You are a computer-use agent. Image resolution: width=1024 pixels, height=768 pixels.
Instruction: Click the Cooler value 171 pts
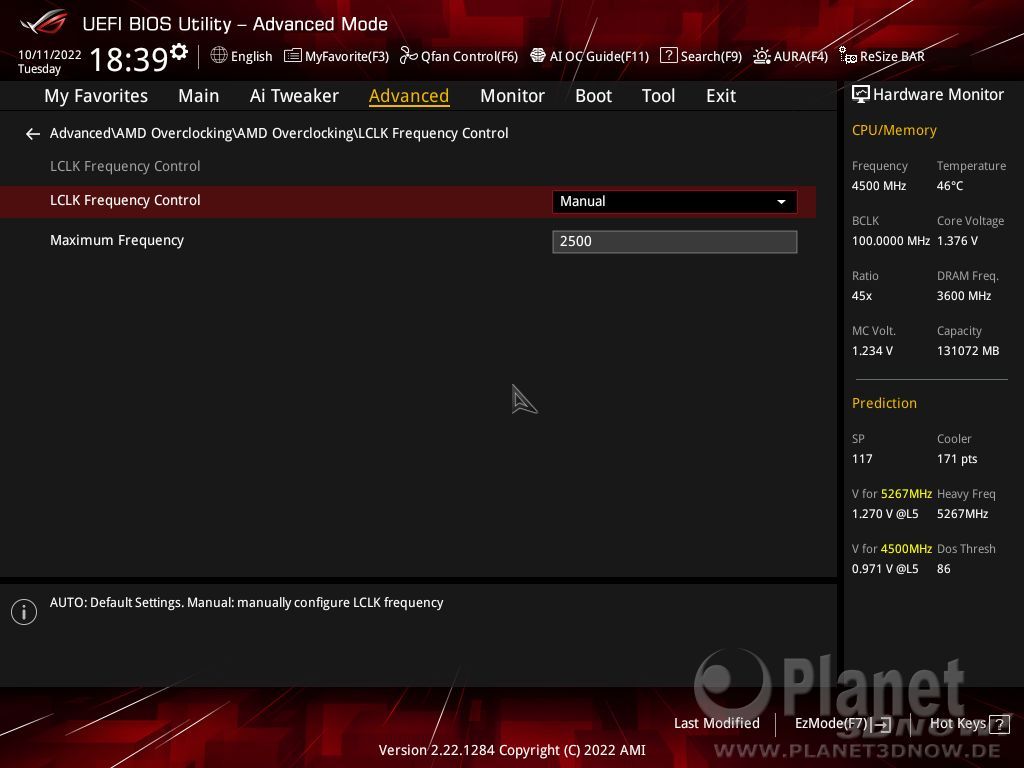pos(957,458)
